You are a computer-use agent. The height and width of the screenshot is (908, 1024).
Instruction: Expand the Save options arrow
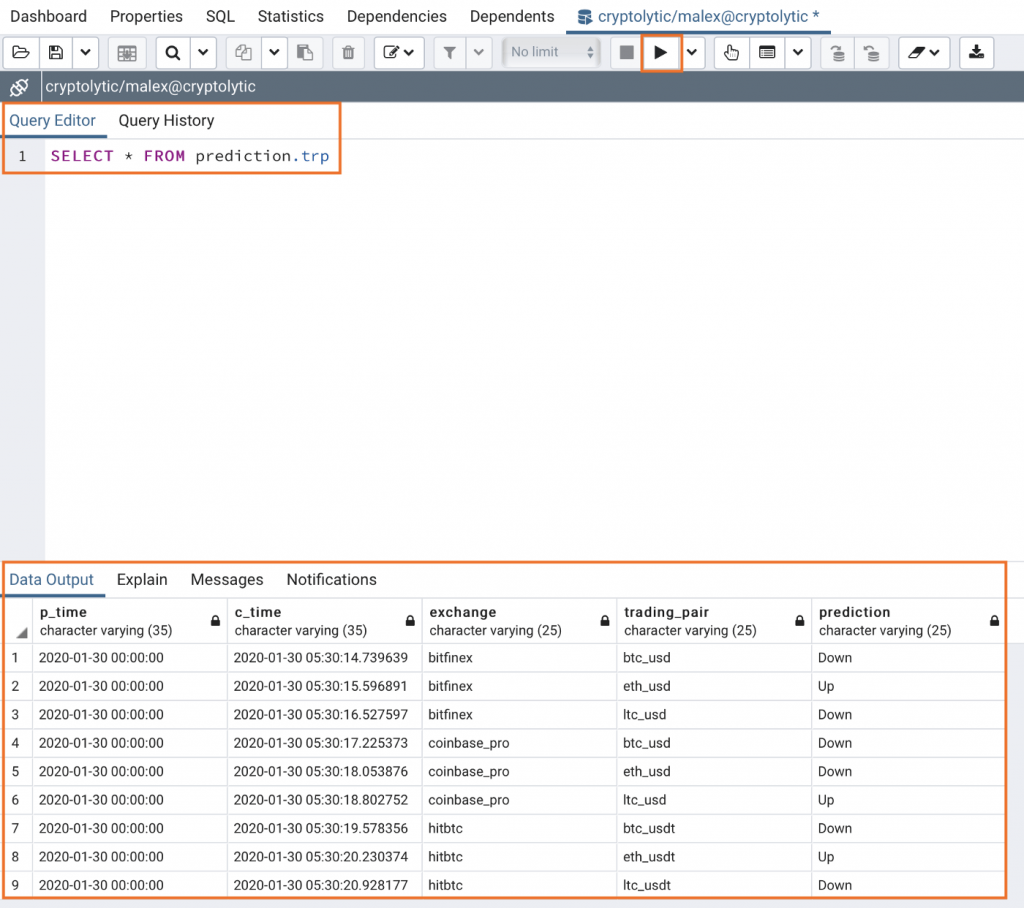[x=86, y=52]
